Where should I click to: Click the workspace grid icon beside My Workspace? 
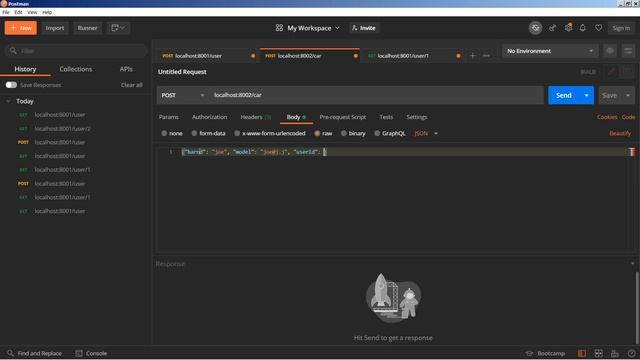[x=279, y=28]
